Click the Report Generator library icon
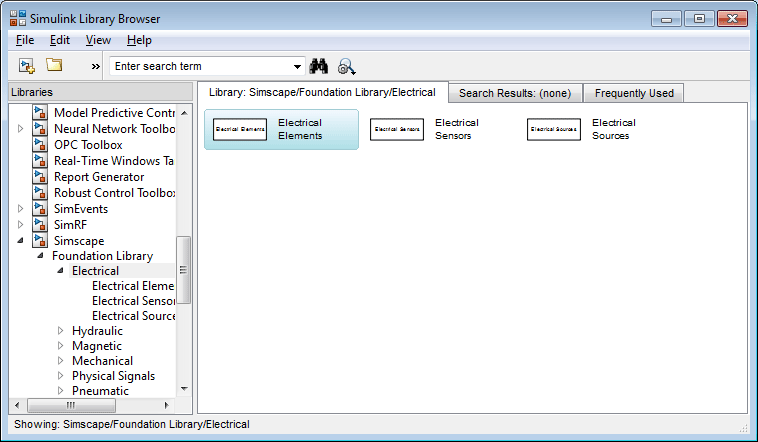The width and height of the screenshot is (758, 442). [x=40, y=176]
